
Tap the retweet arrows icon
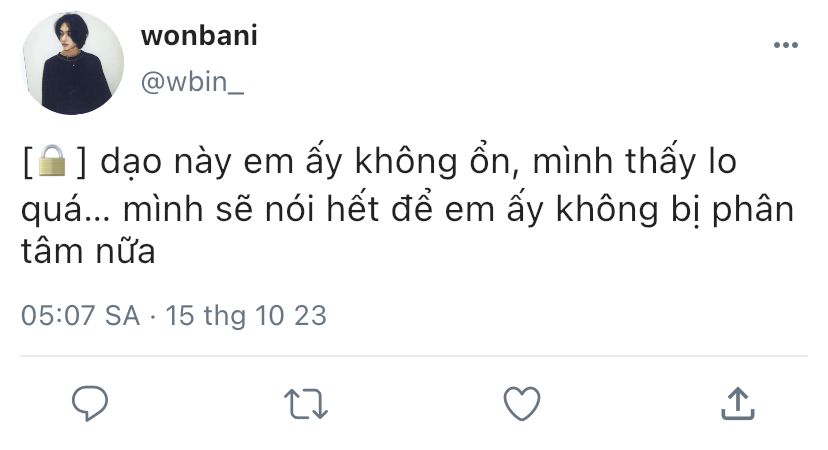pyautogui.click(x=306, y=404)
